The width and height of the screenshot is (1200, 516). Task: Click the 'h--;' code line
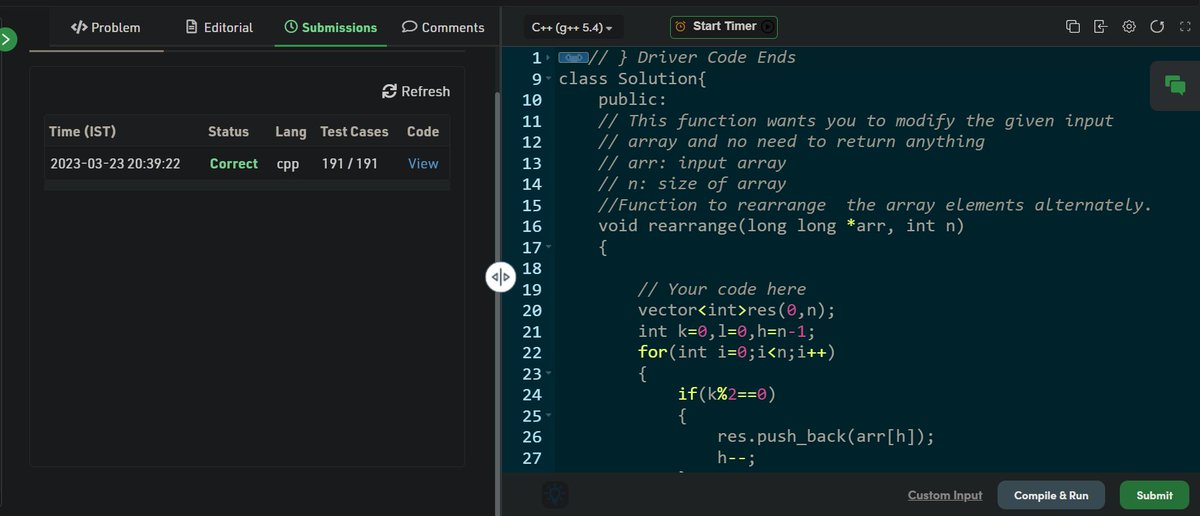pos(737,457)
